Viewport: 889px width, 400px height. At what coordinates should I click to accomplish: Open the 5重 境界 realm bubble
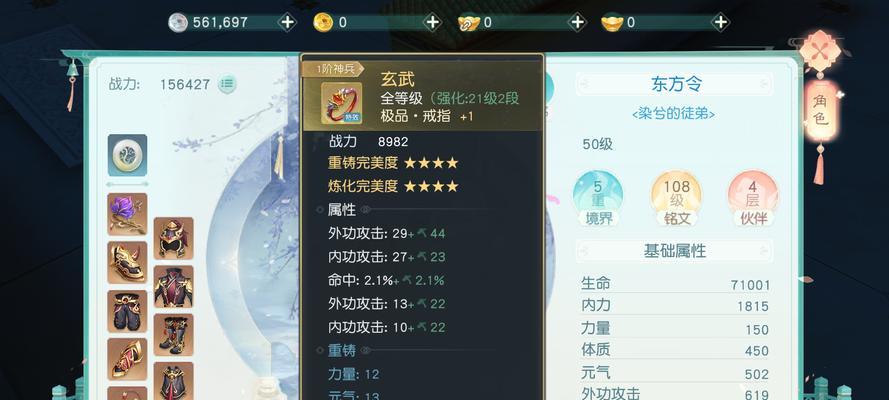pos(598,198)
